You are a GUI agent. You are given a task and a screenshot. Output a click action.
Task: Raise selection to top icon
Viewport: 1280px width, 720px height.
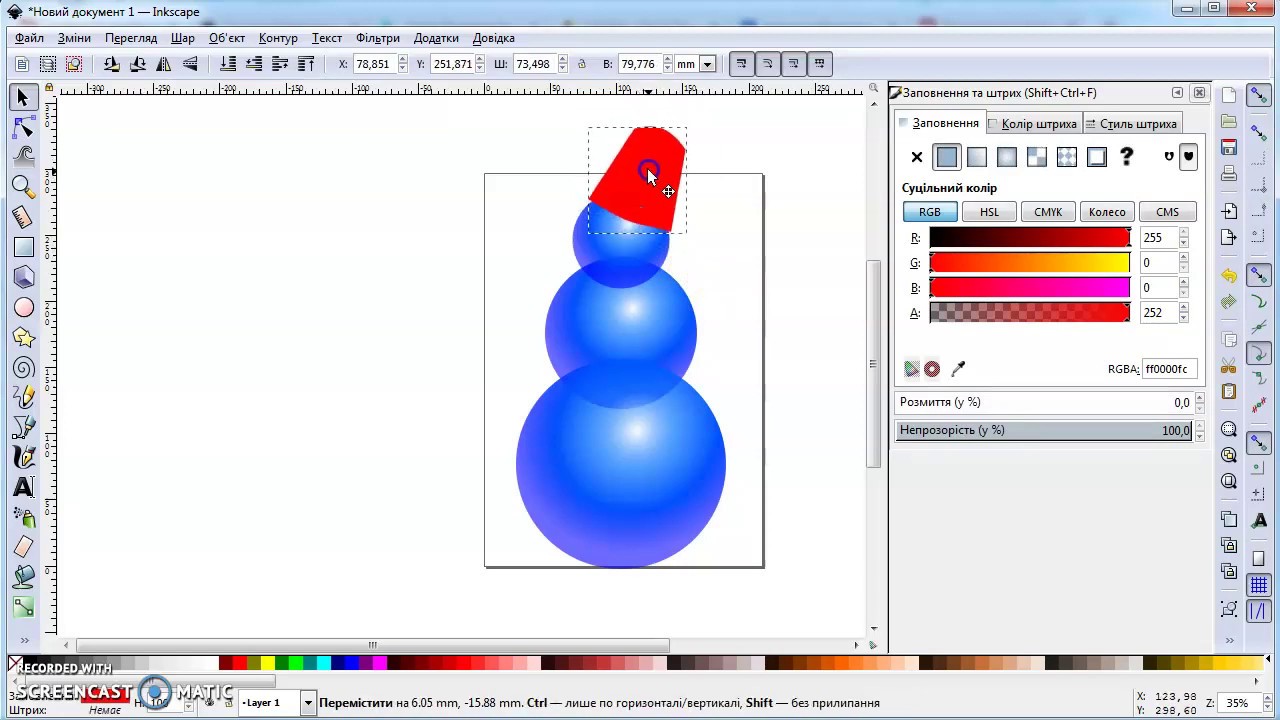tap(306, 64)
